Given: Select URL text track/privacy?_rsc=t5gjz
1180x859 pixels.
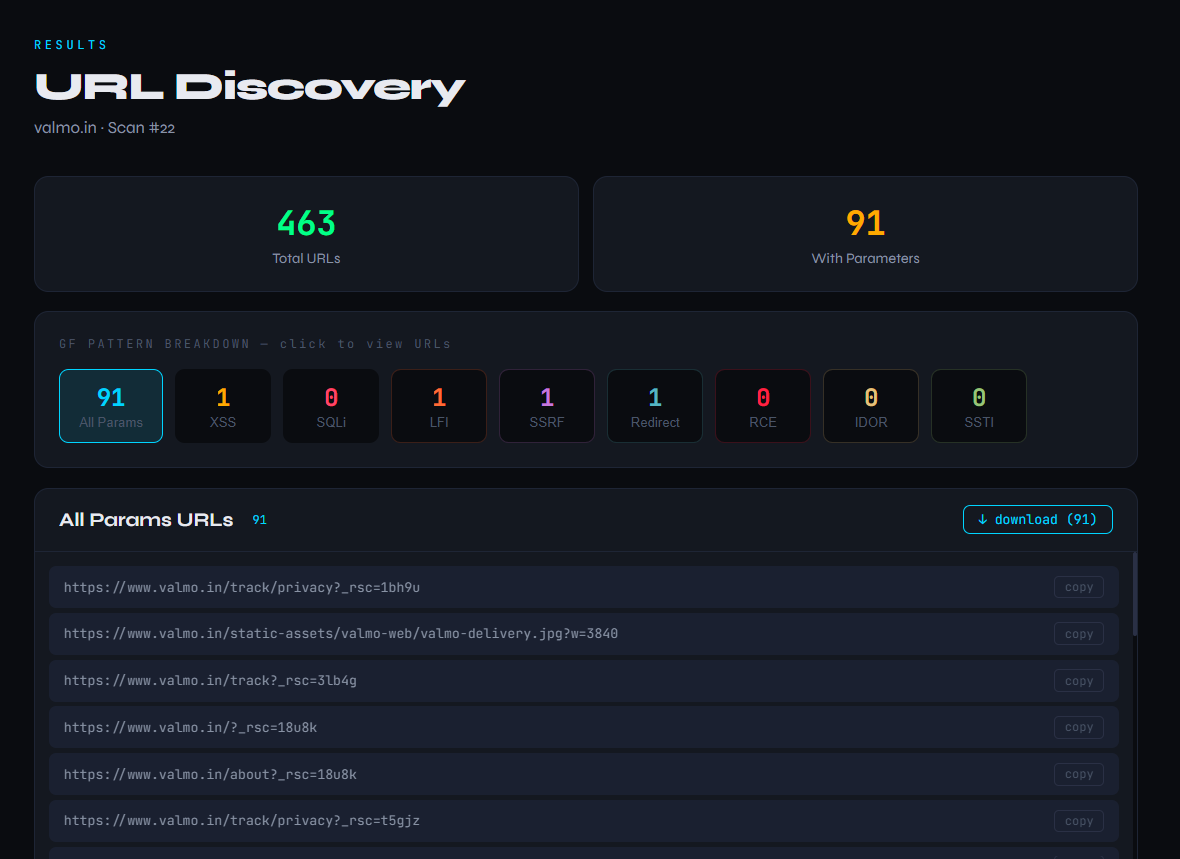Looking at the screenshot, I should coord(242,821).
